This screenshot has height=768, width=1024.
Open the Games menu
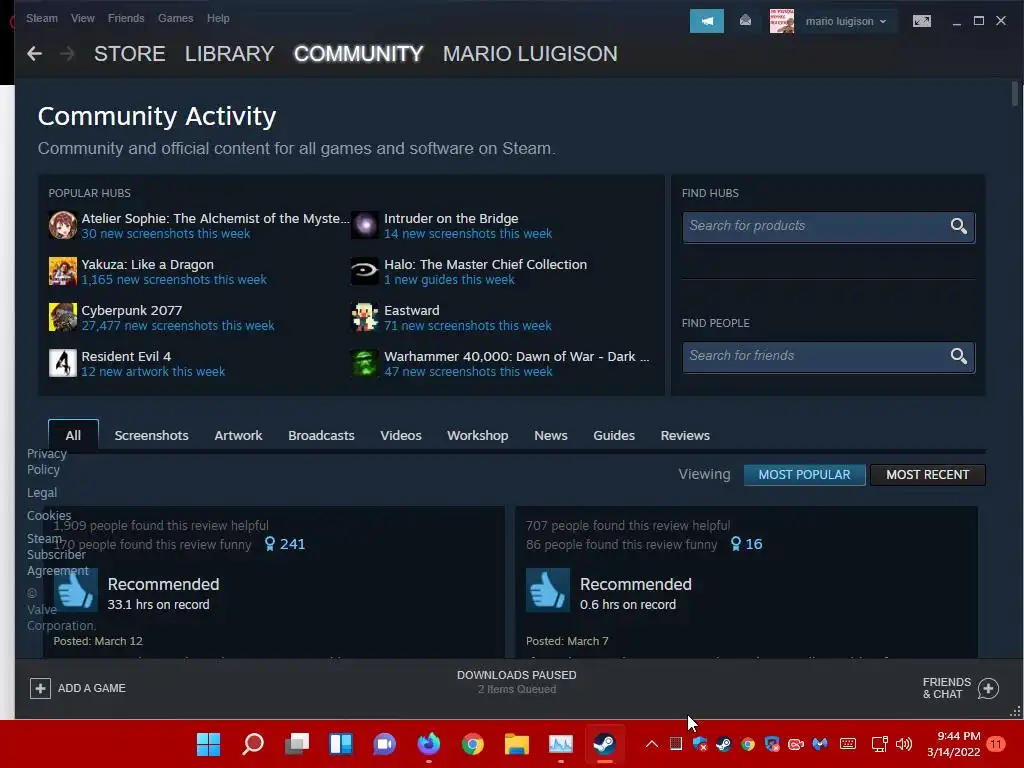coord(176,18)
